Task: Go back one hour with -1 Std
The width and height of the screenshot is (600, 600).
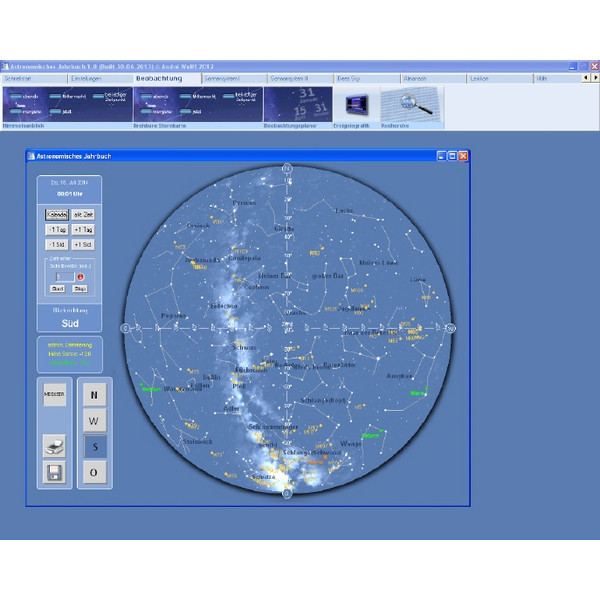Action: pyautogui.click(x=57, y=245)
